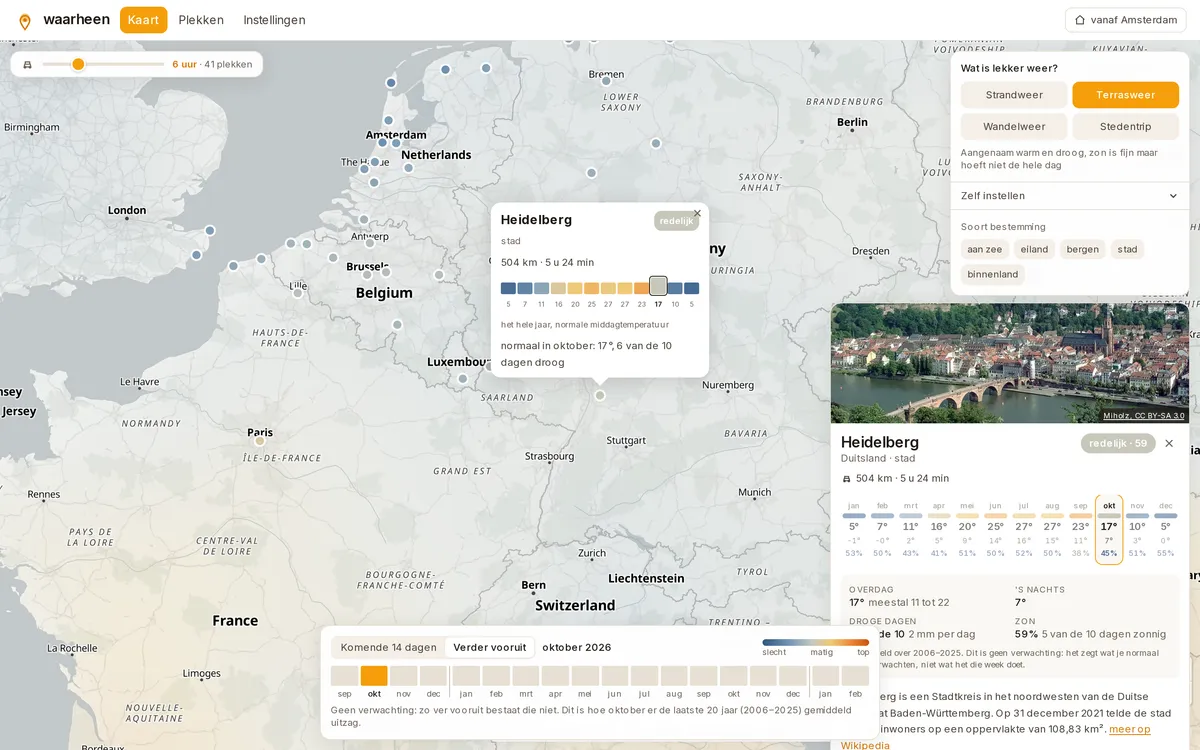Image resolution: width=1200 pixels, height=750 pixels.
Task: Click the Heidelberg marker under the popup
Action: (x=600, y=395)
